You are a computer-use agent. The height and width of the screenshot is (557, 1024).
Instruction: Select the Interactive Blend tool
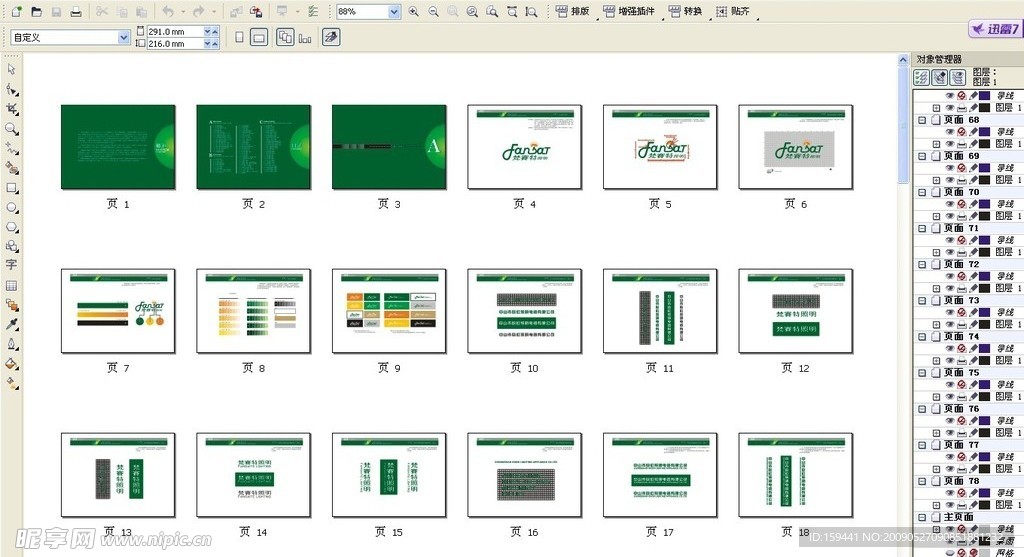point(12,305)
